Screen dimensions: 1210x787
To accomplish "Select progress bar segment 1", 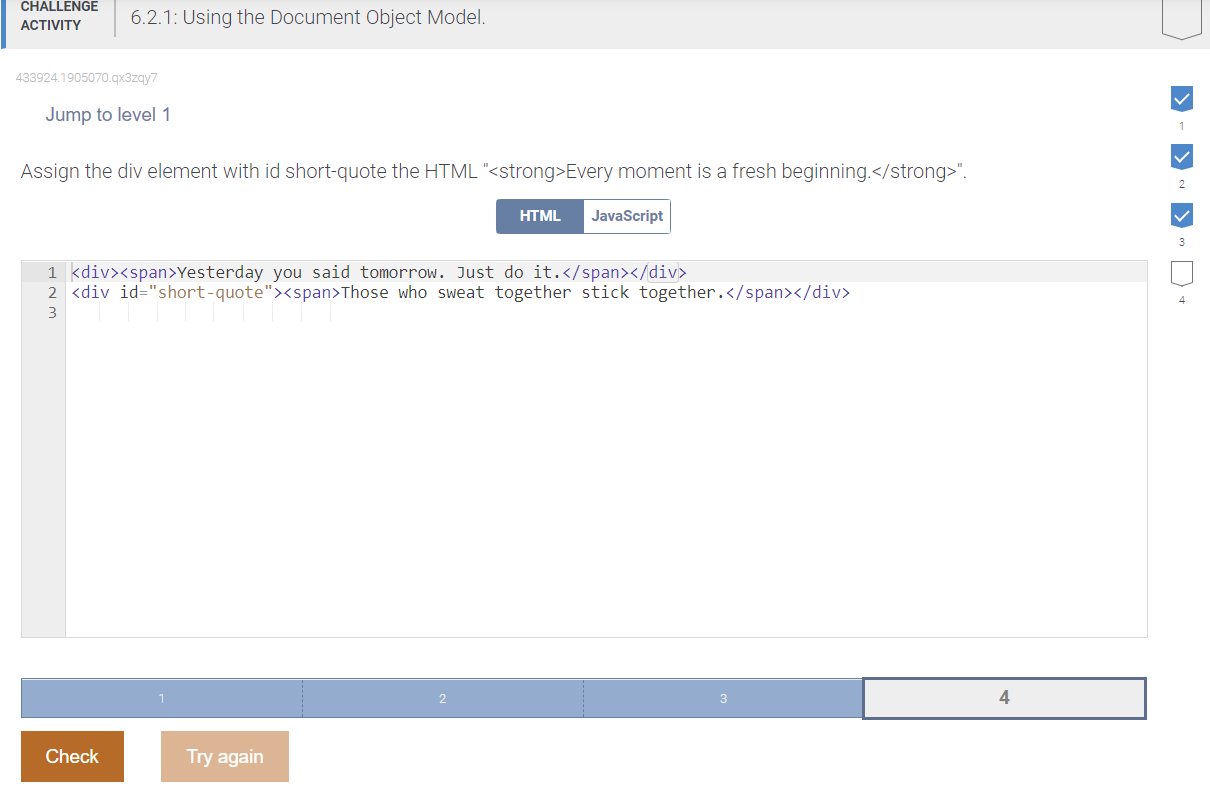I will (161, 698).
